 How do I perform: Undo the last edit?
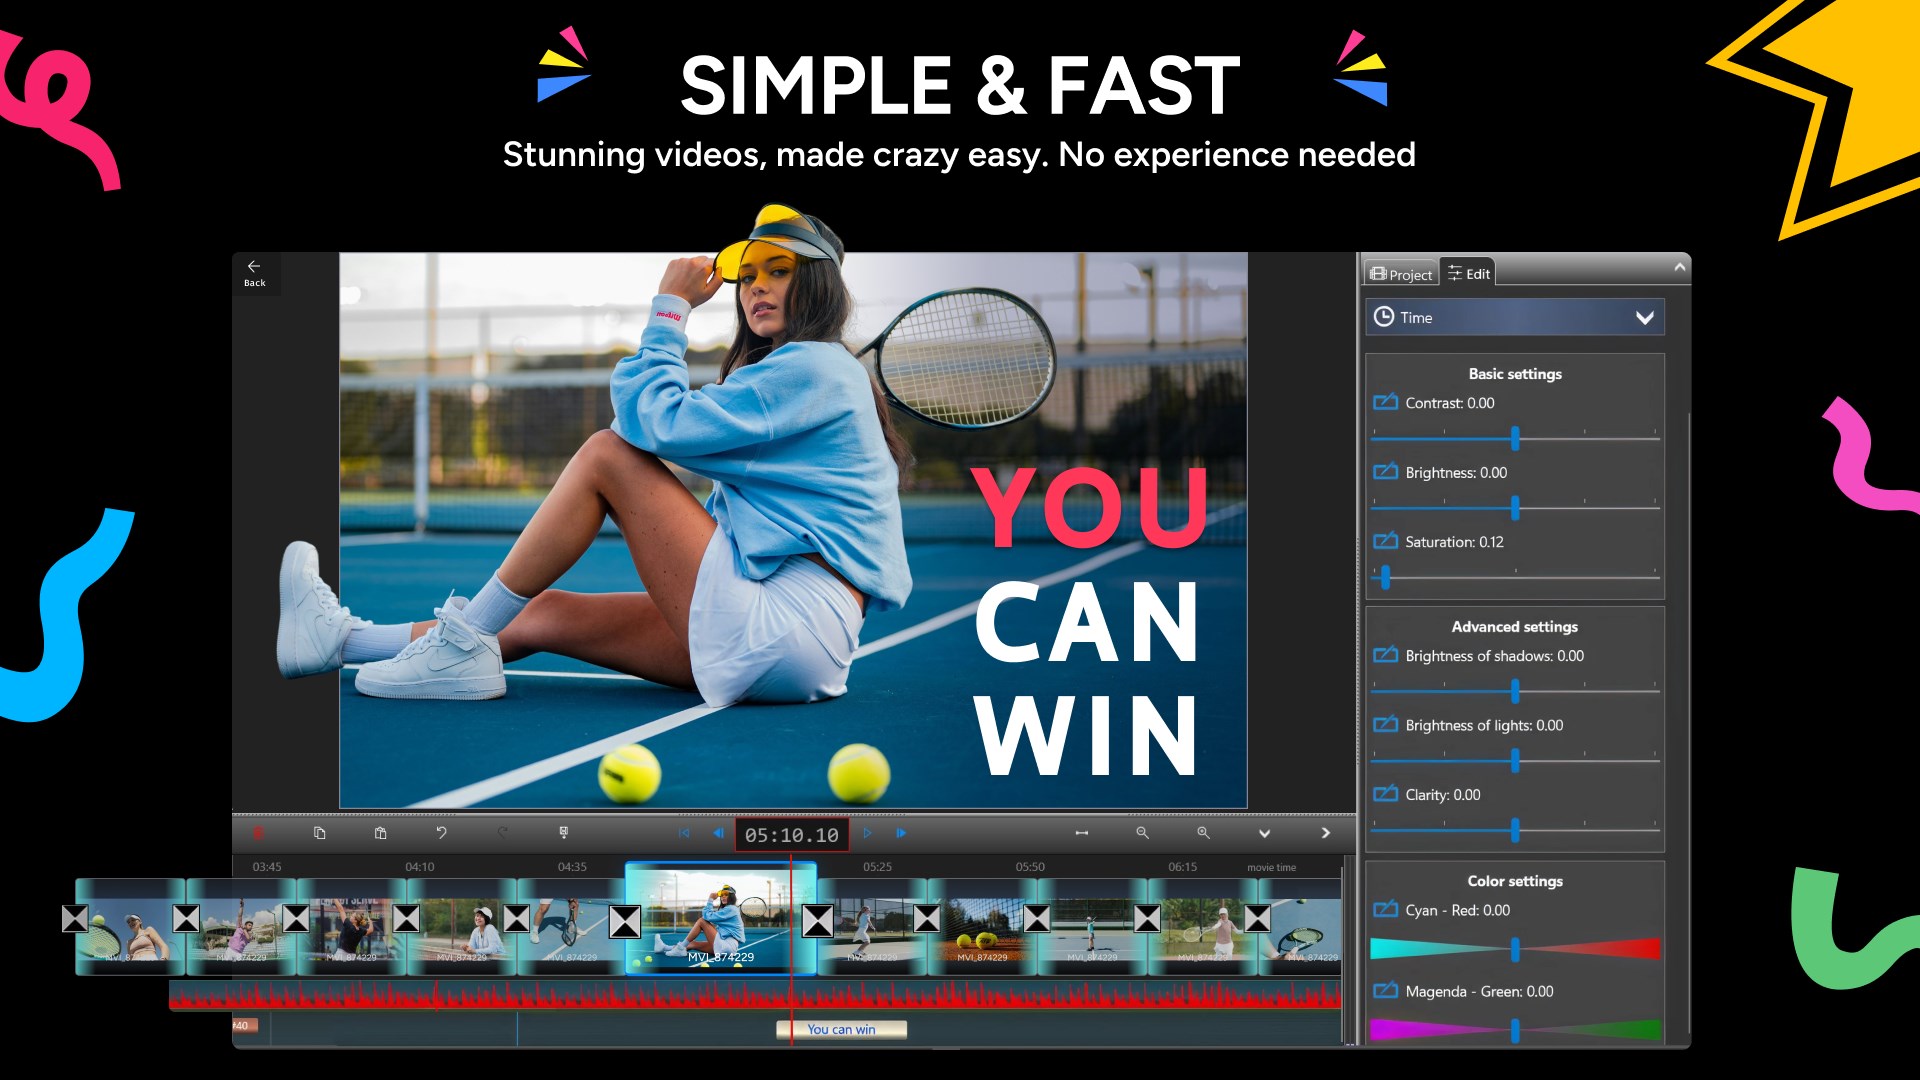[441, 833]
